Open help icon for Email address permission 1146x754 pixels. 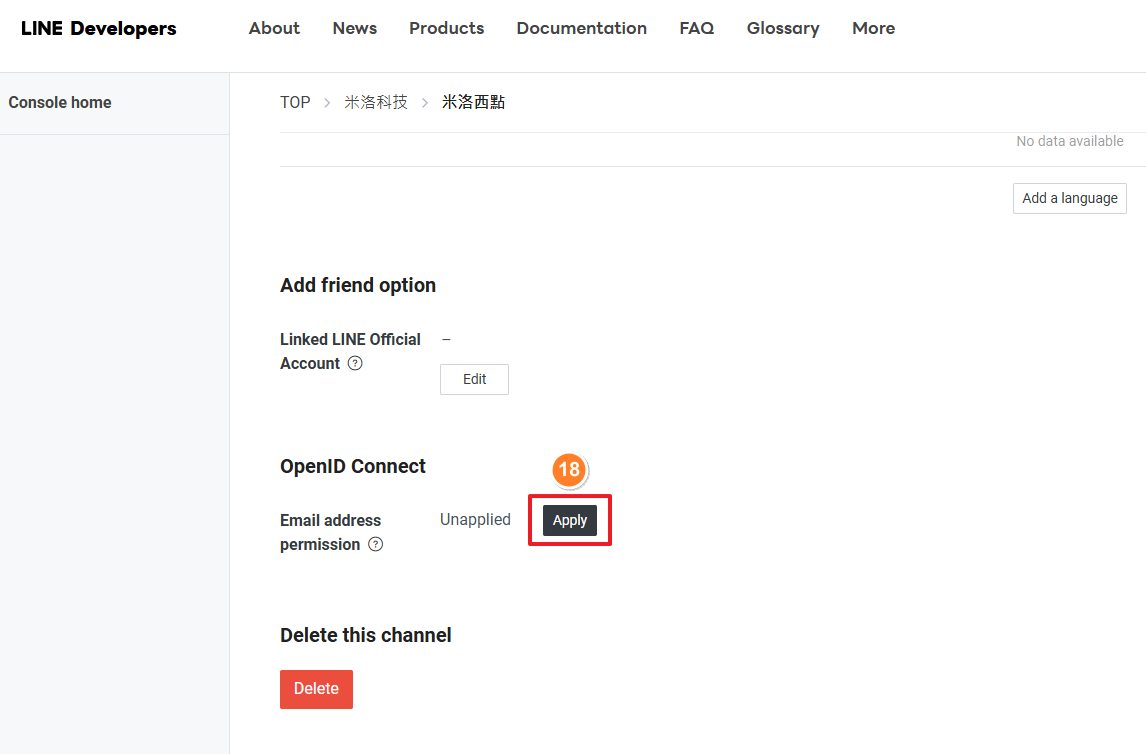376,545
